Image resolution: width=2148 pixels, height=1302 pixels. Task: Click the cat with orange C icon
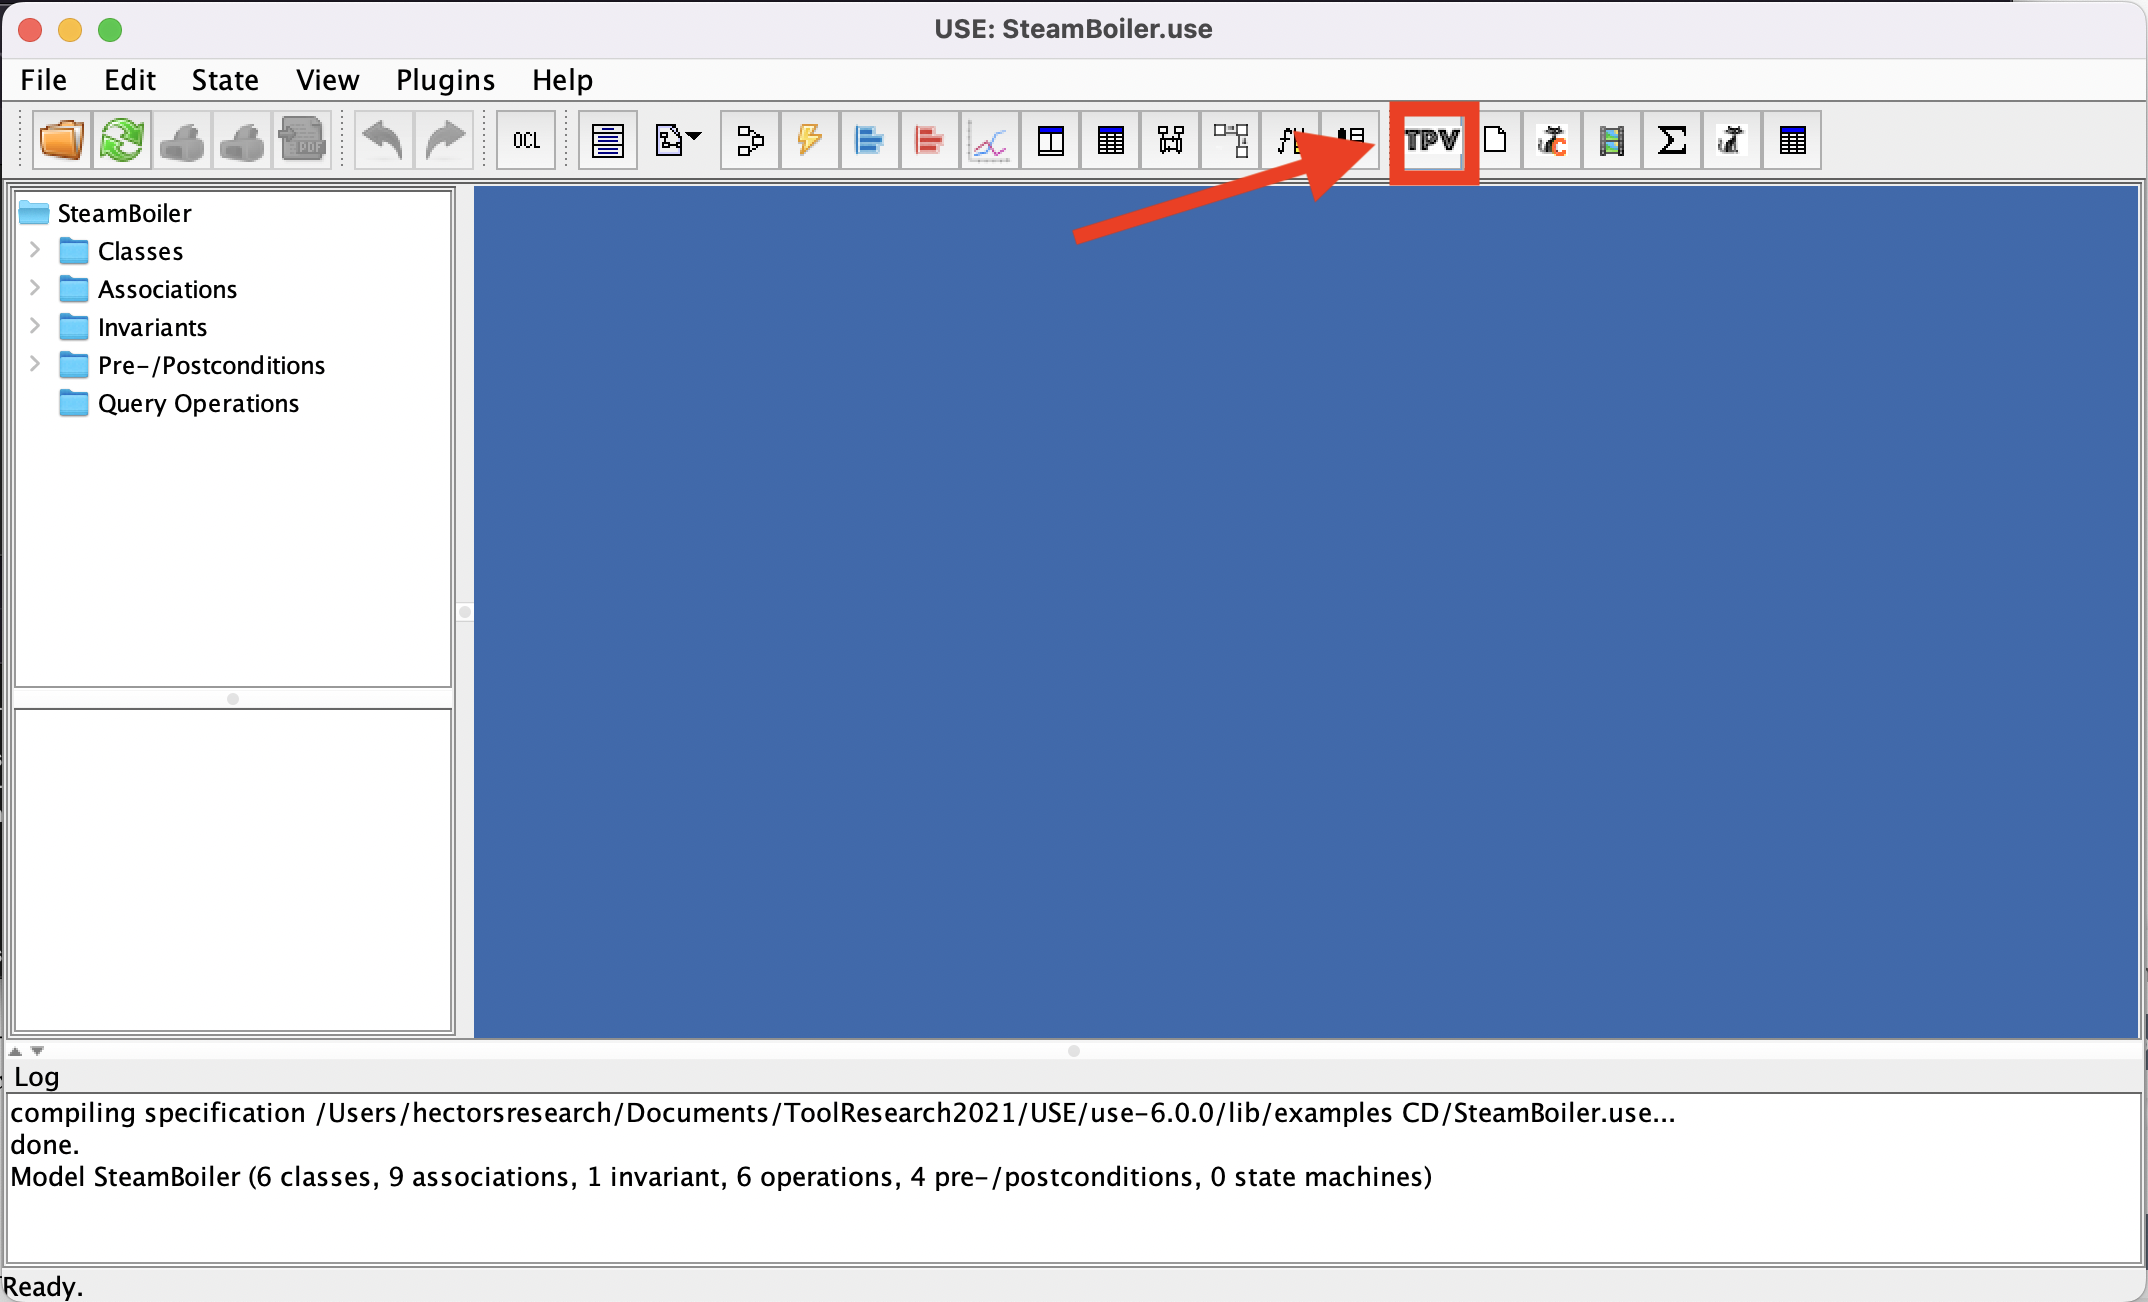tap(1551, 140)
